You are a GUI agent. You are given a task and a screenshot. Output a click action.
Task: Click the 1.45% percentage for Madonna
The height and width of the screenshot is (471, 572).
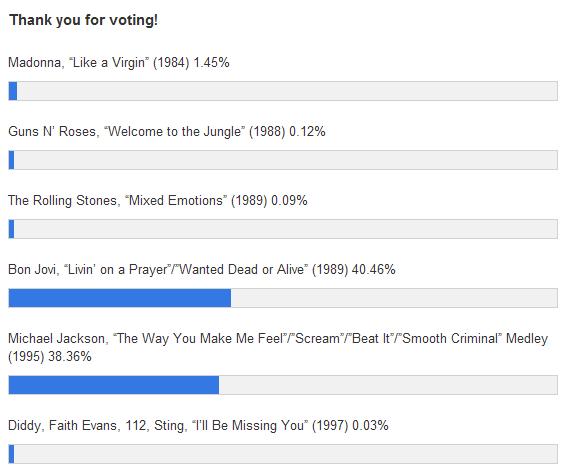(x=211, y=62)
